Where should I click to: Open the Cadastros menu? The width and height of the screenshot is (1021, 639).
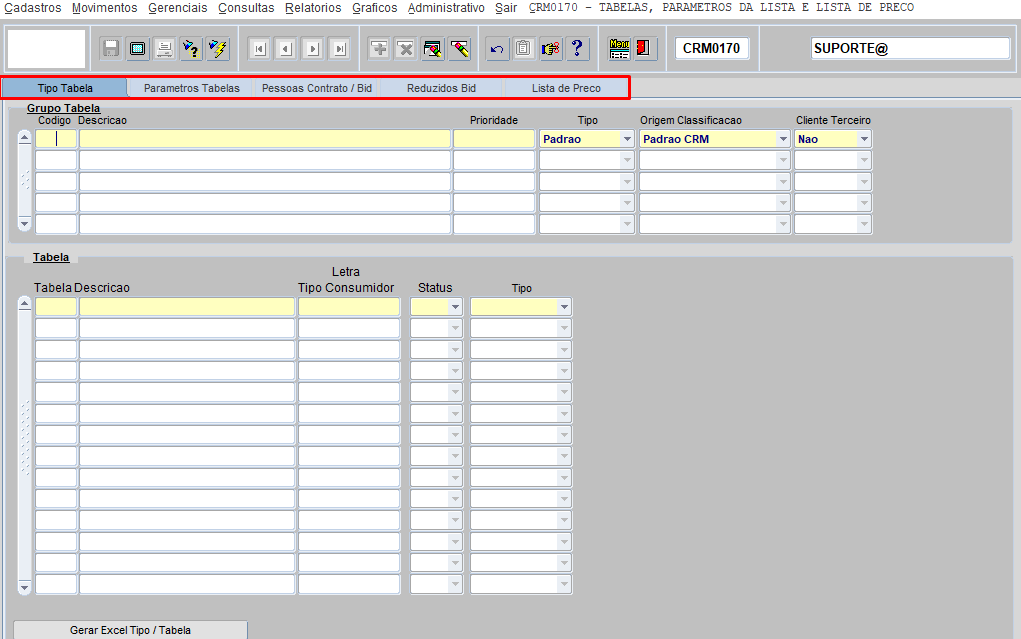33,8
